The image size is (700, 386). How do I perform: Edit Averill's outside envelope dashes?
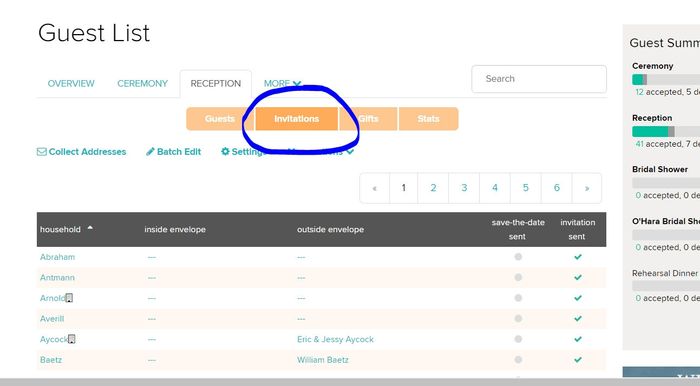click(x=301, y=319)
